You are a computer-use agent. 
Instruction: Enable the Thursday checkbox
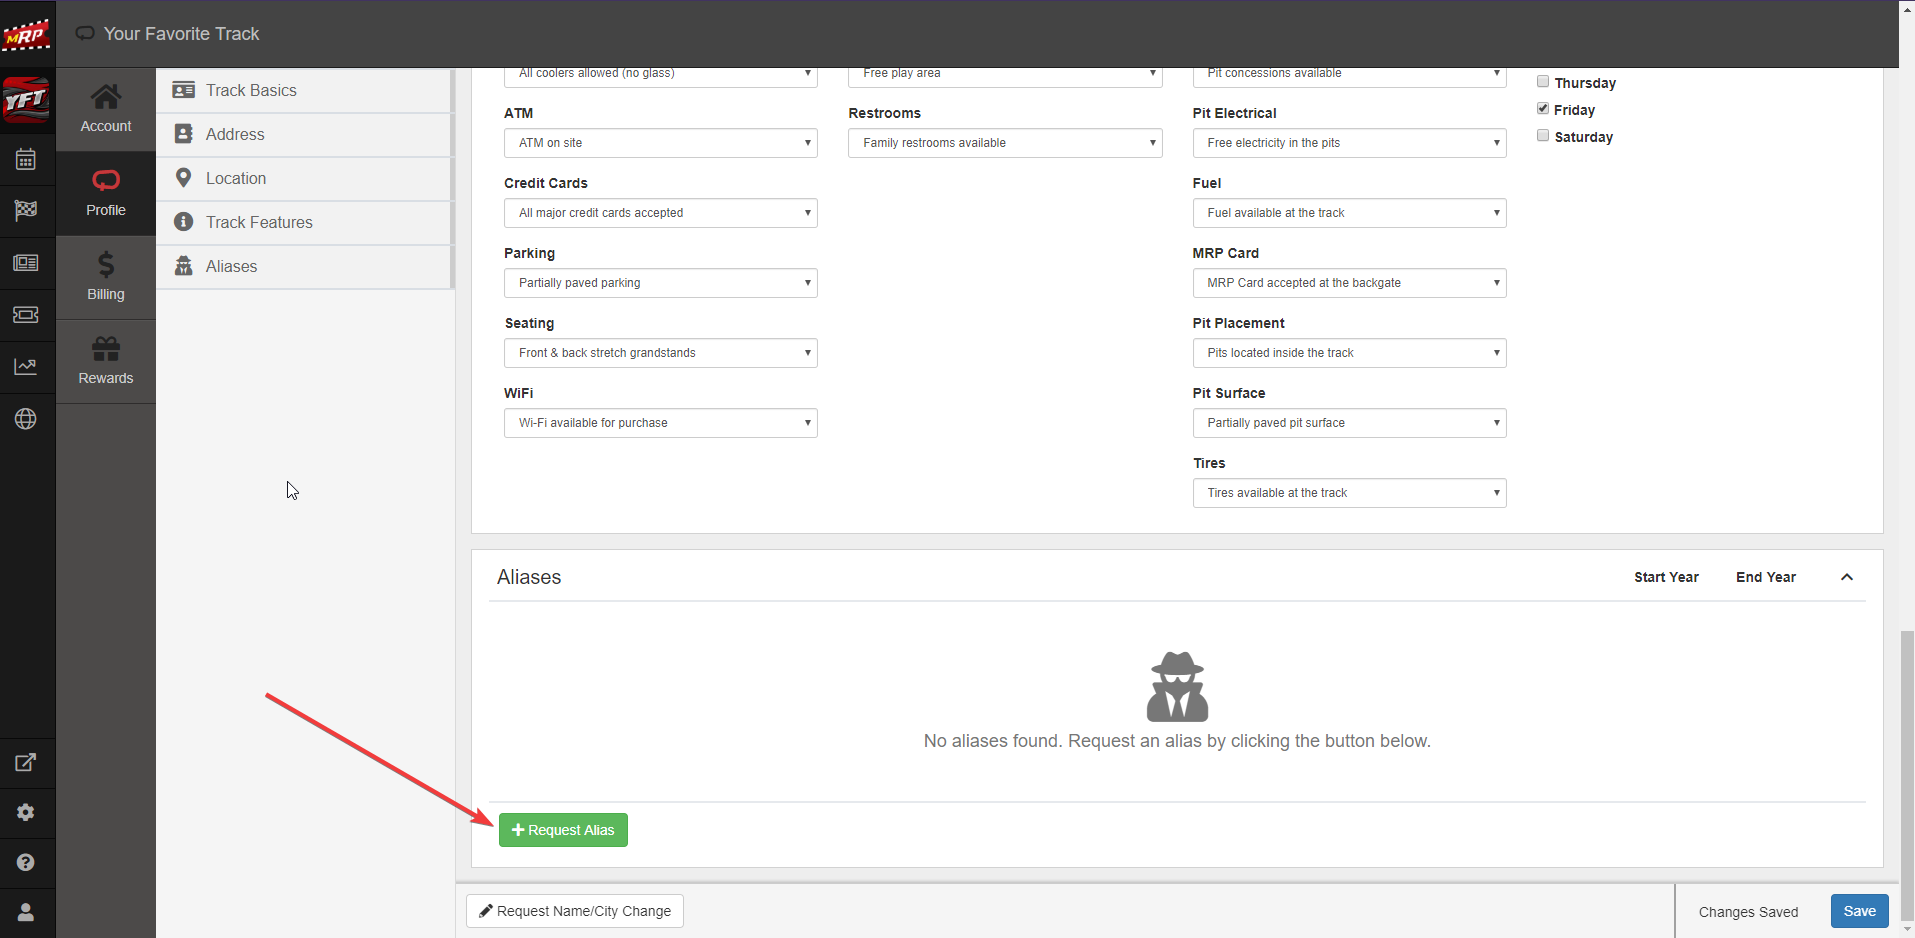tap(1543, 82)
